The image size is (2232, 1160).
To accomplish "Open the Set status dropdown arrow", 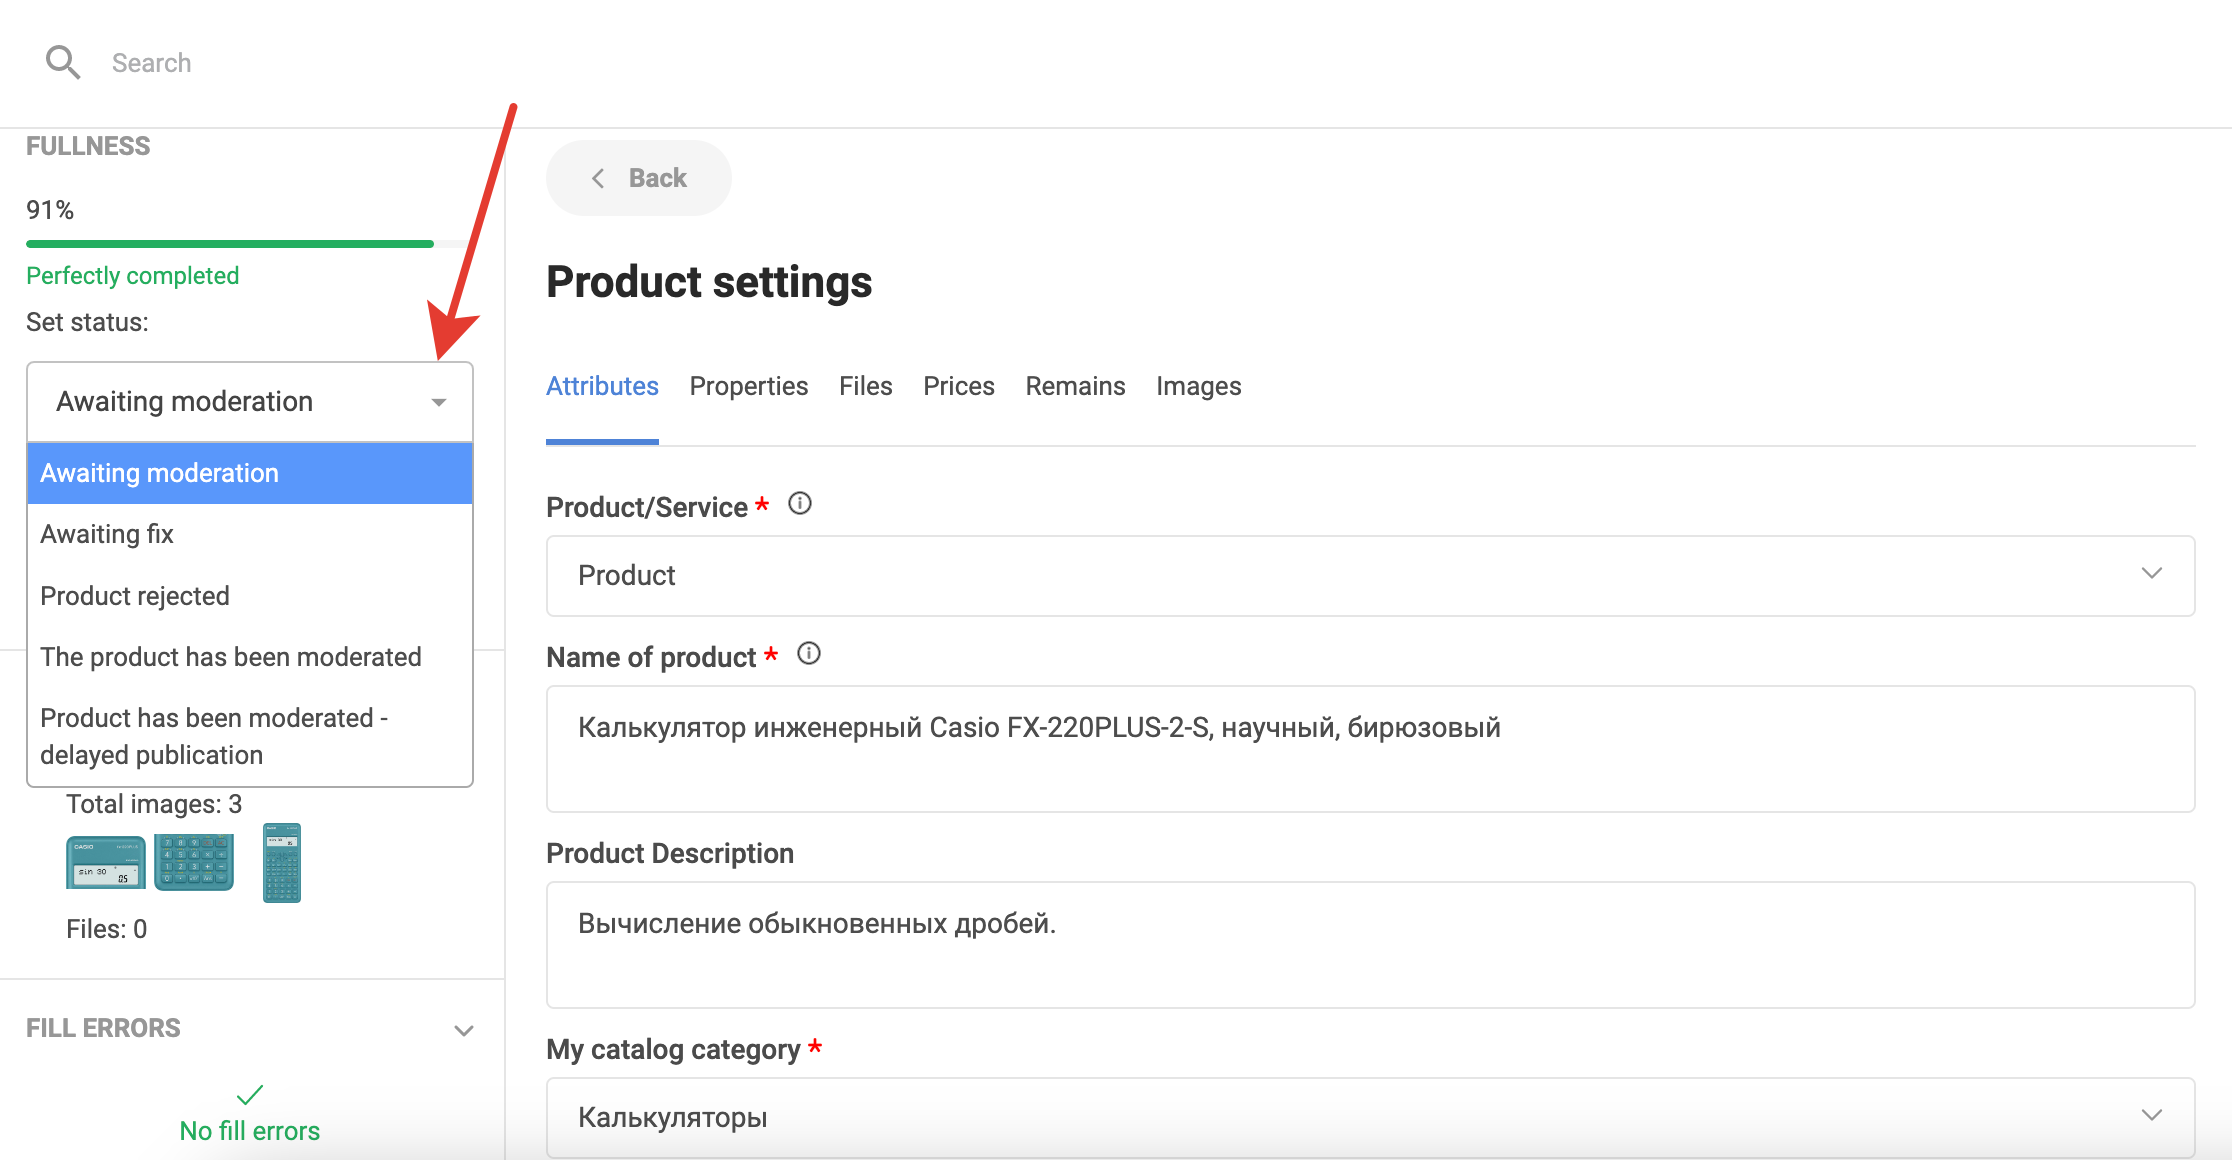I will point(438,402).
